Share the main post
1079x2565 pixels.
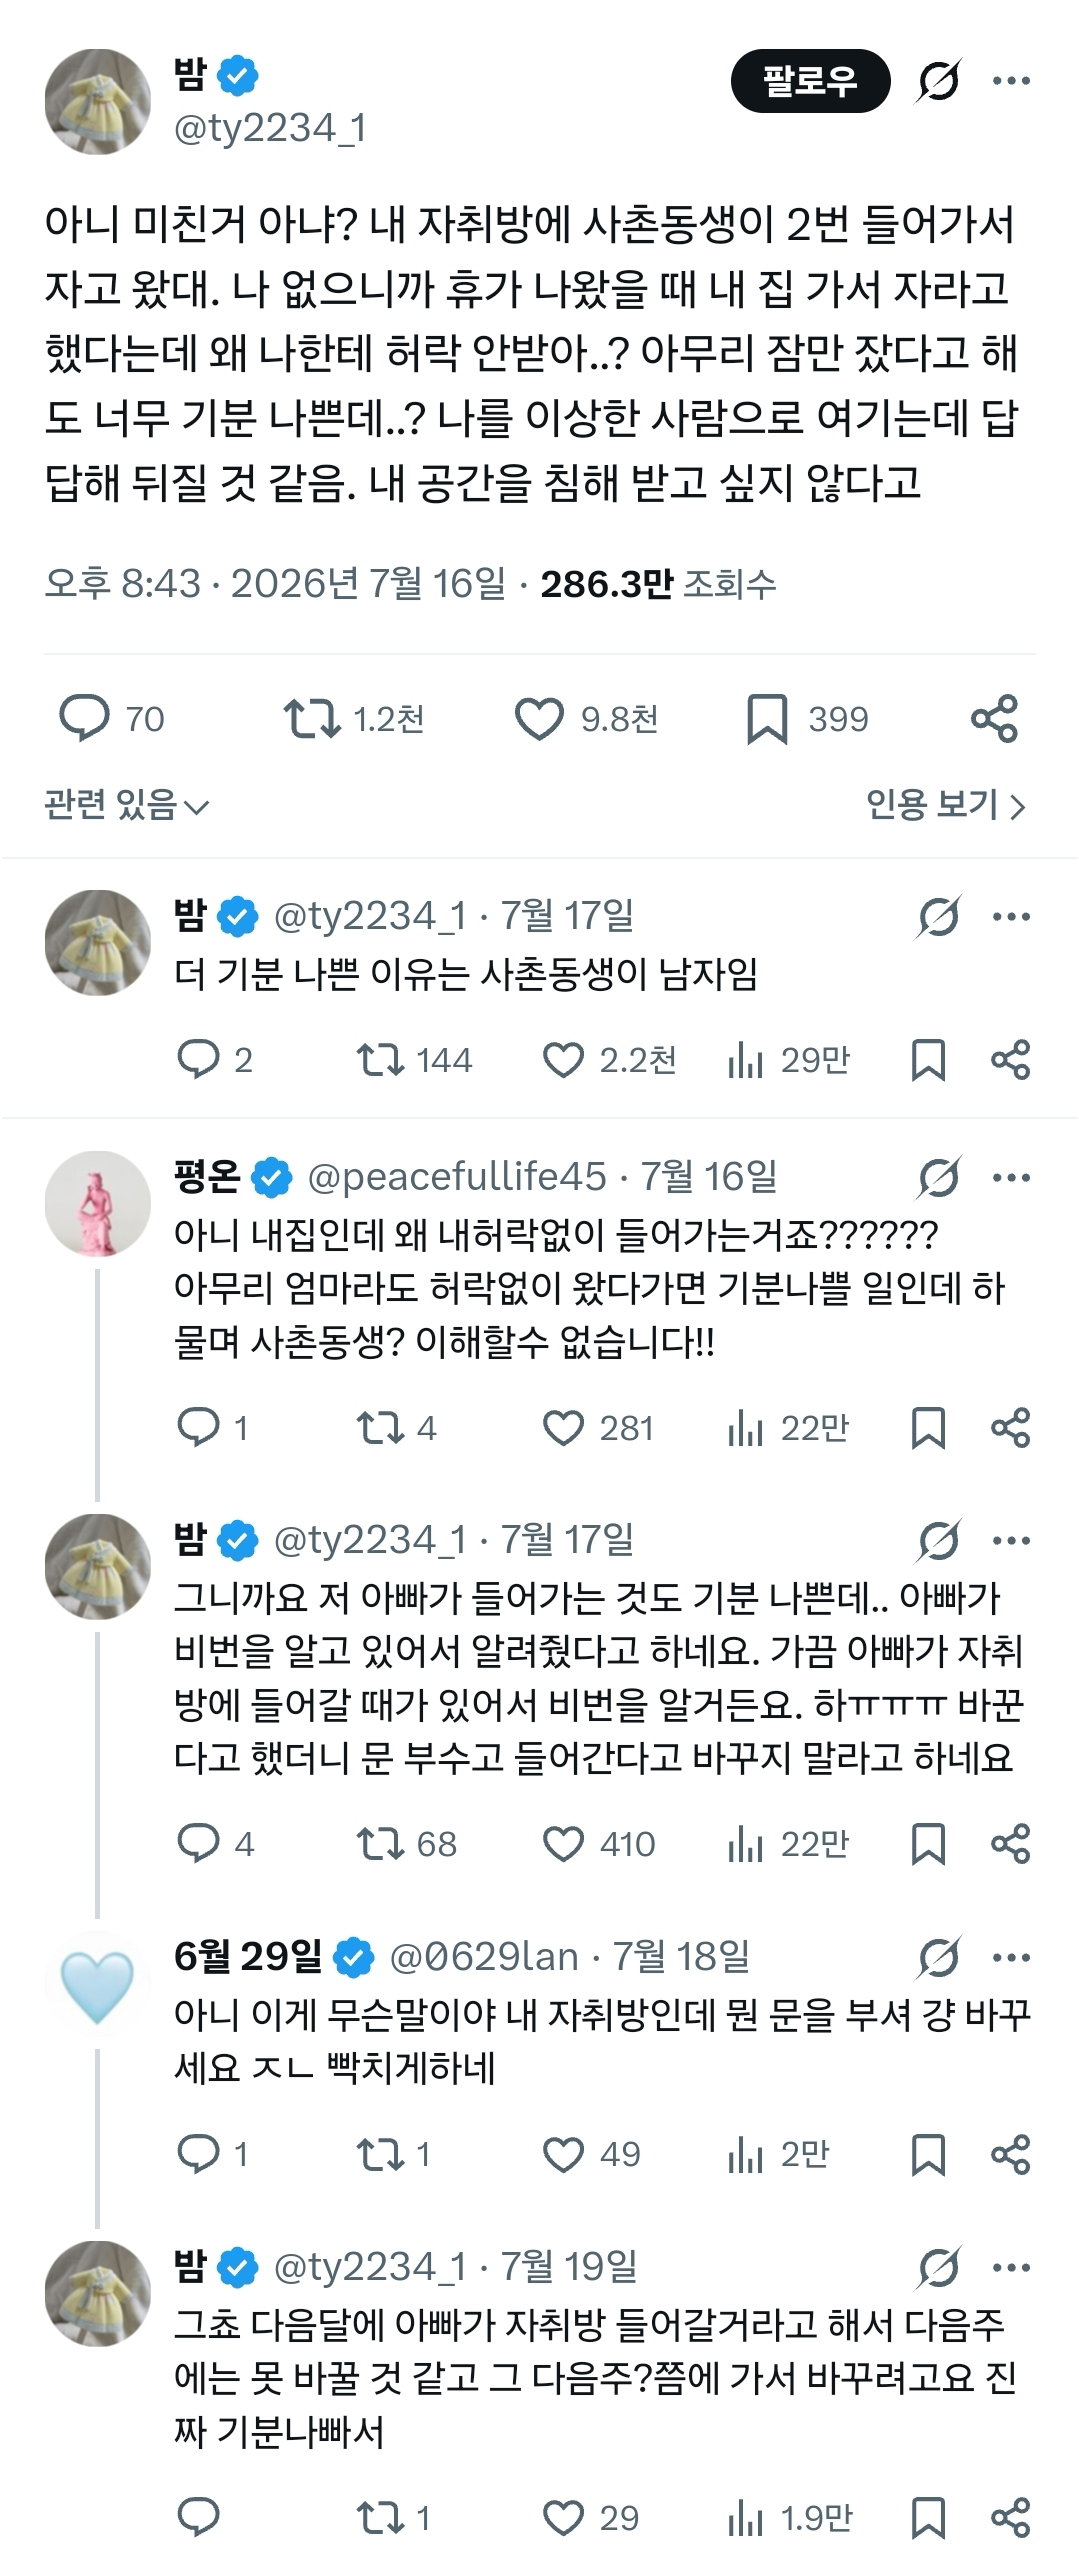coord(994,719)
